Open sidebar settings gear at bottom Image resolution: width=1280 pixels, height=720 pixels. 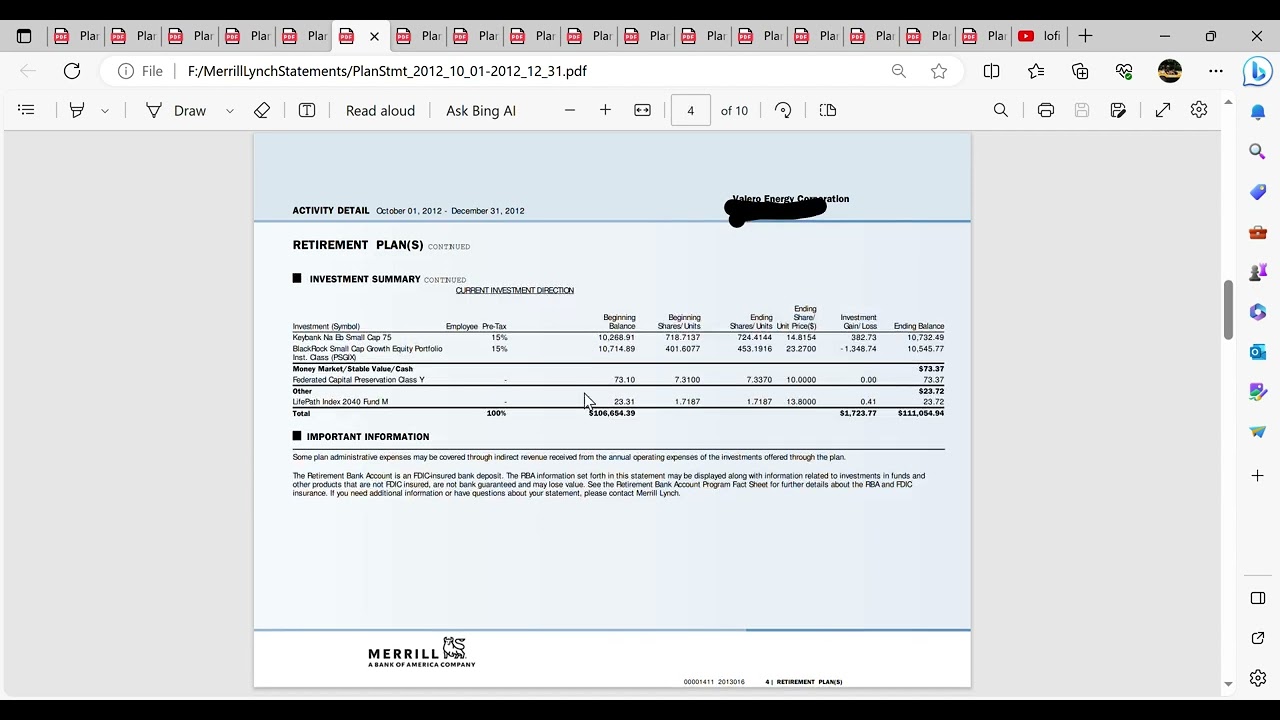(1258, 678)
